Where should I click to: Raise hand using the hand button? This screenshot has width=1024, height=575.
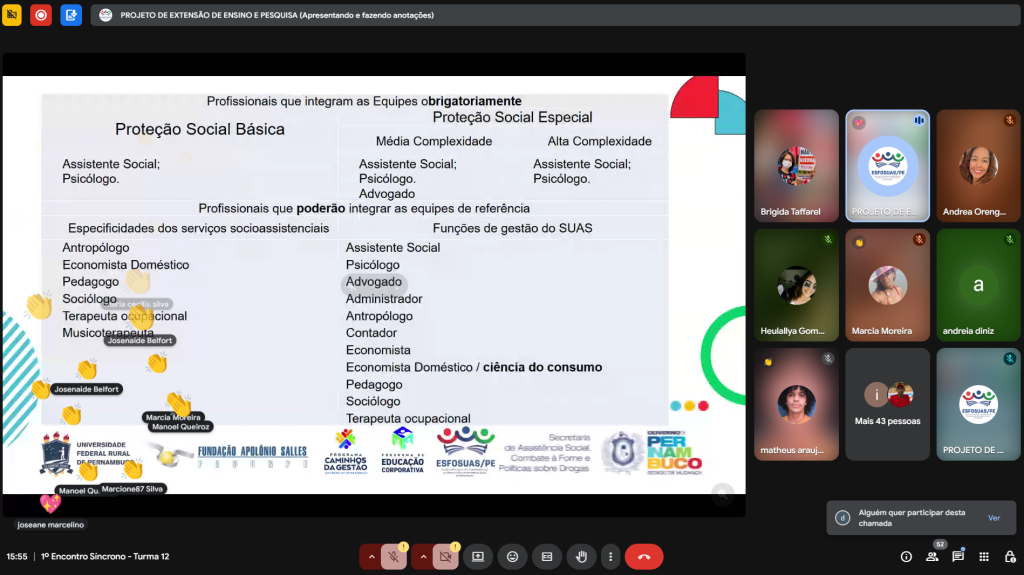tap(580, 557)
